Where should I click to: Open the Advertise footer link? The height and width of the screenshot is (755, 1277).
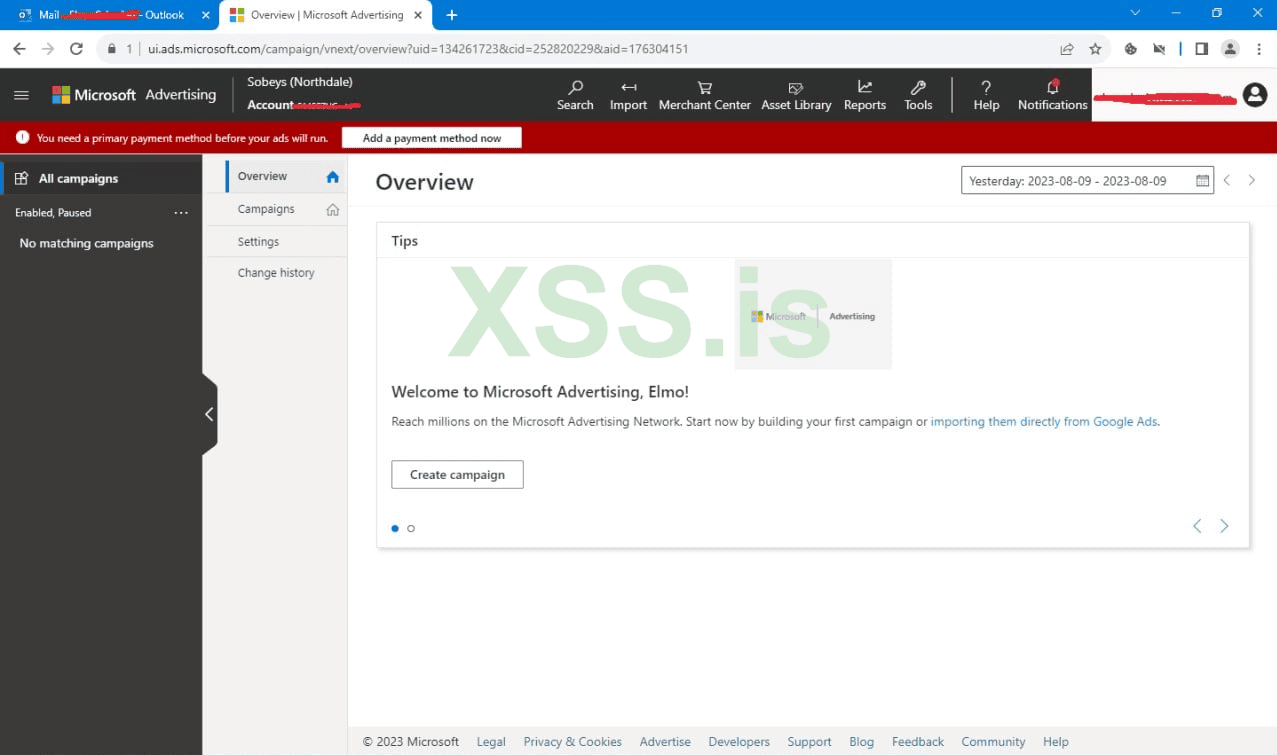click(665, 742)
